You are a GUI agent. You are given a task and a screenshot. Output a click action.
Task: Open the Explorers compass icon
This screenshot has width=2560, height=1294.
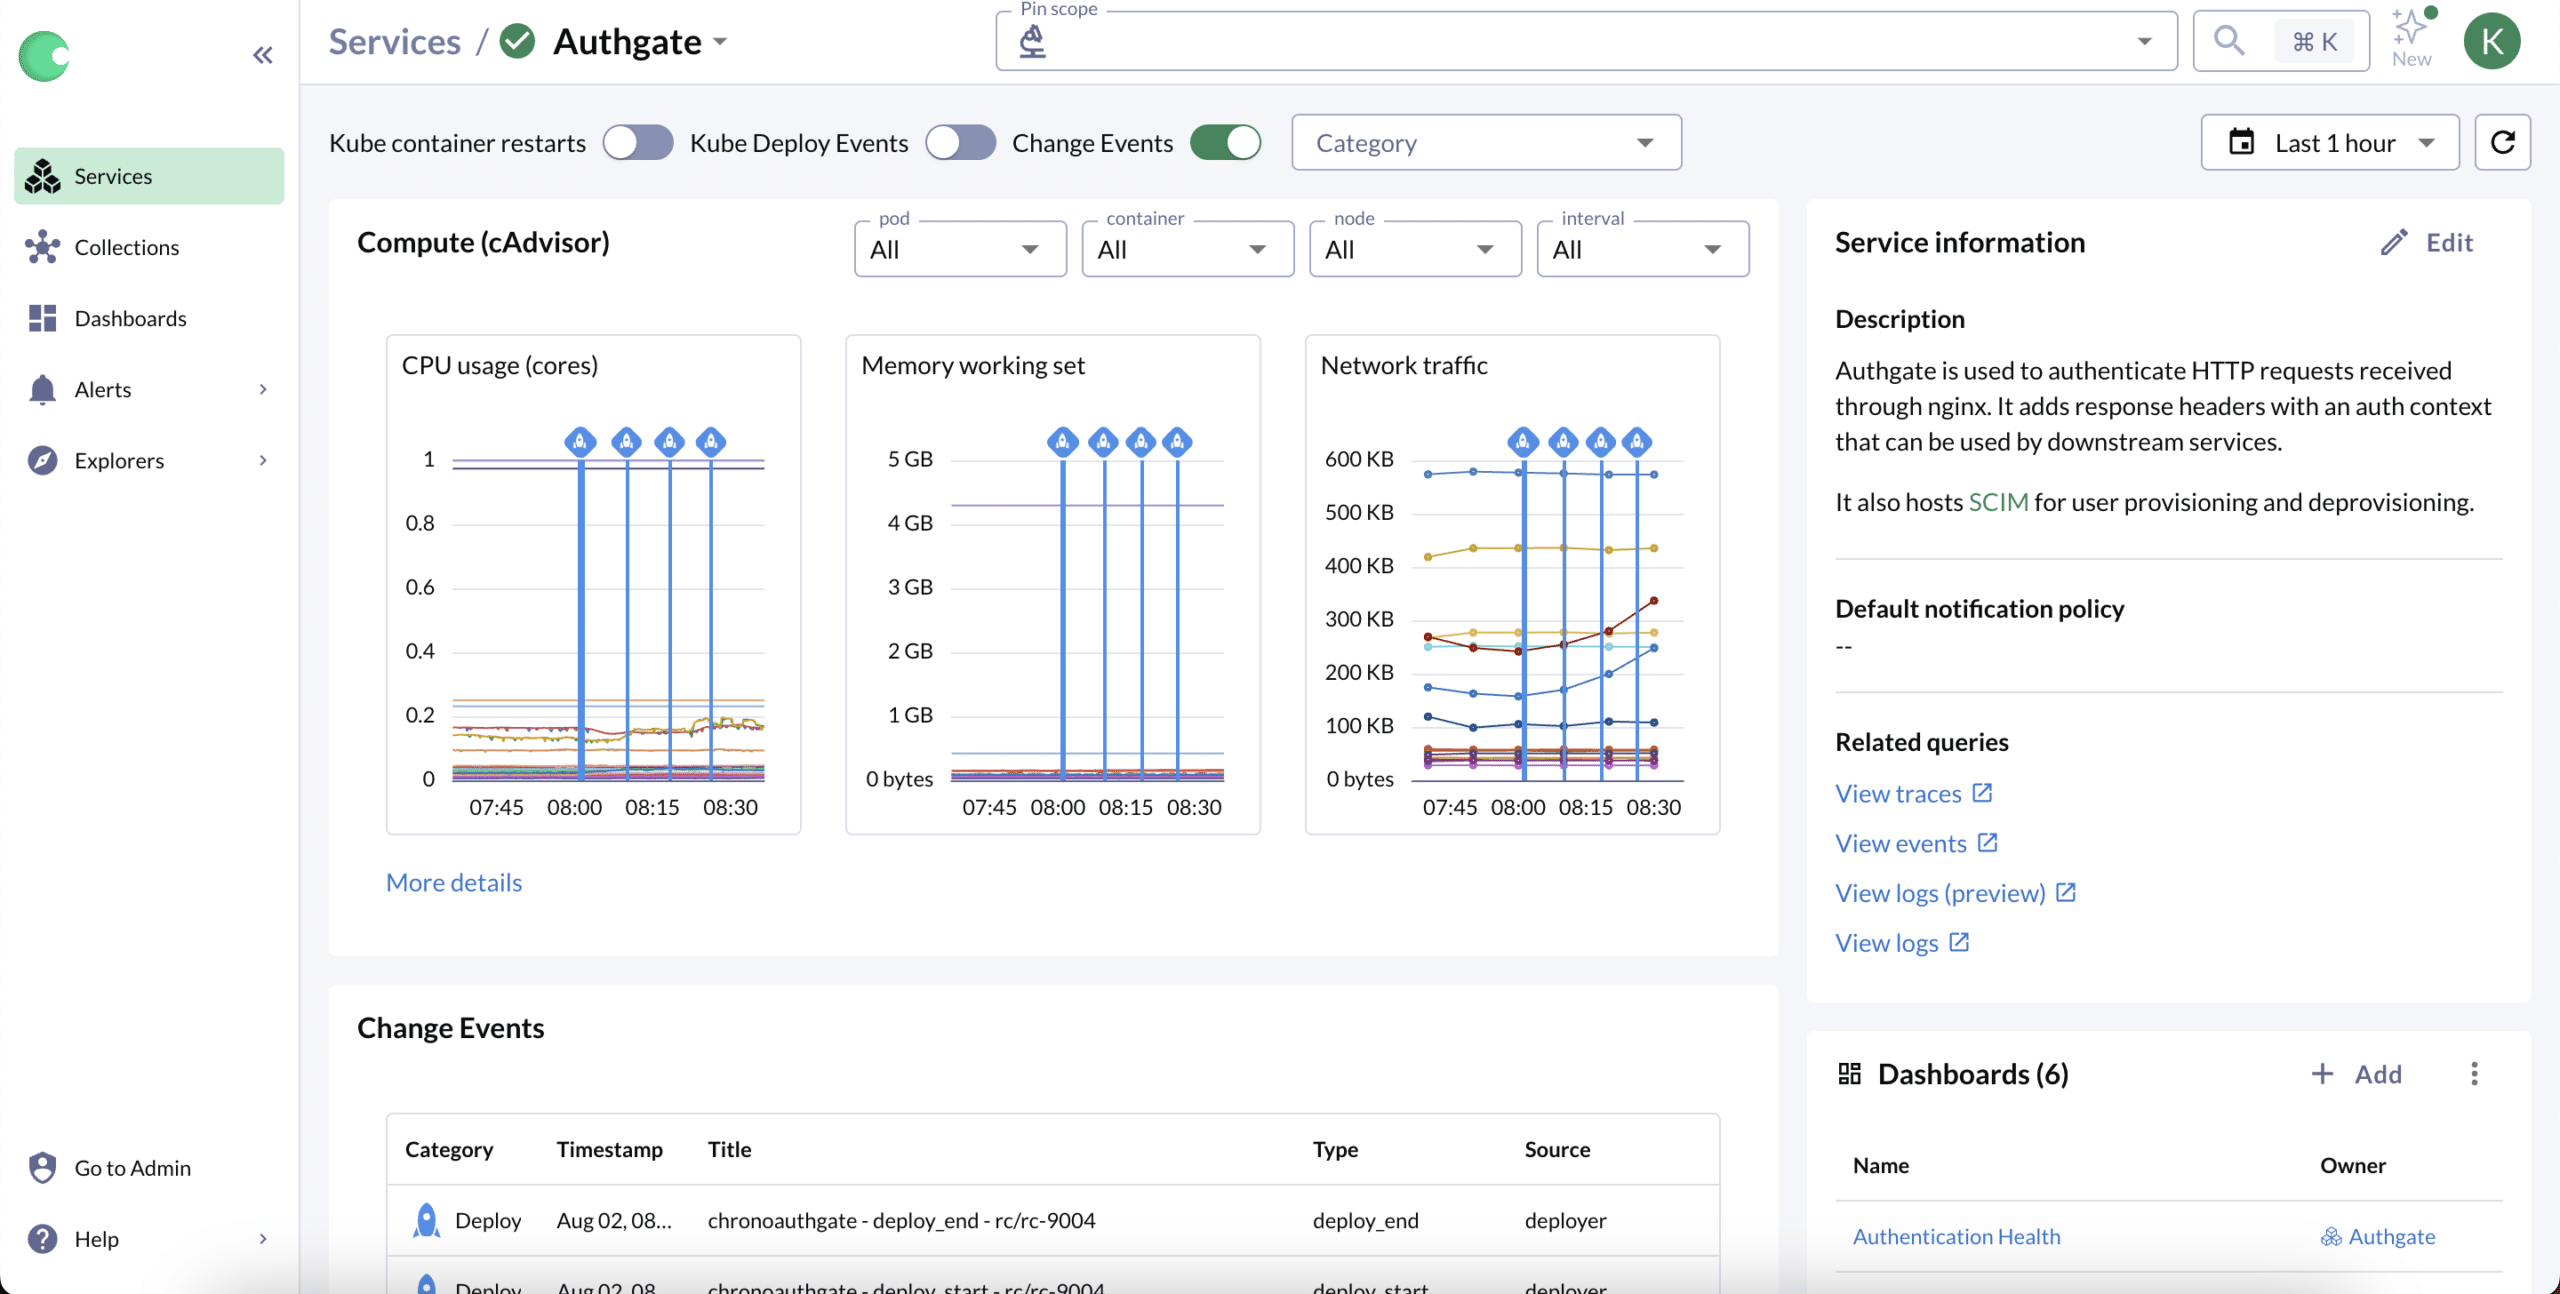pyautogui.click(x=43, y=460)
